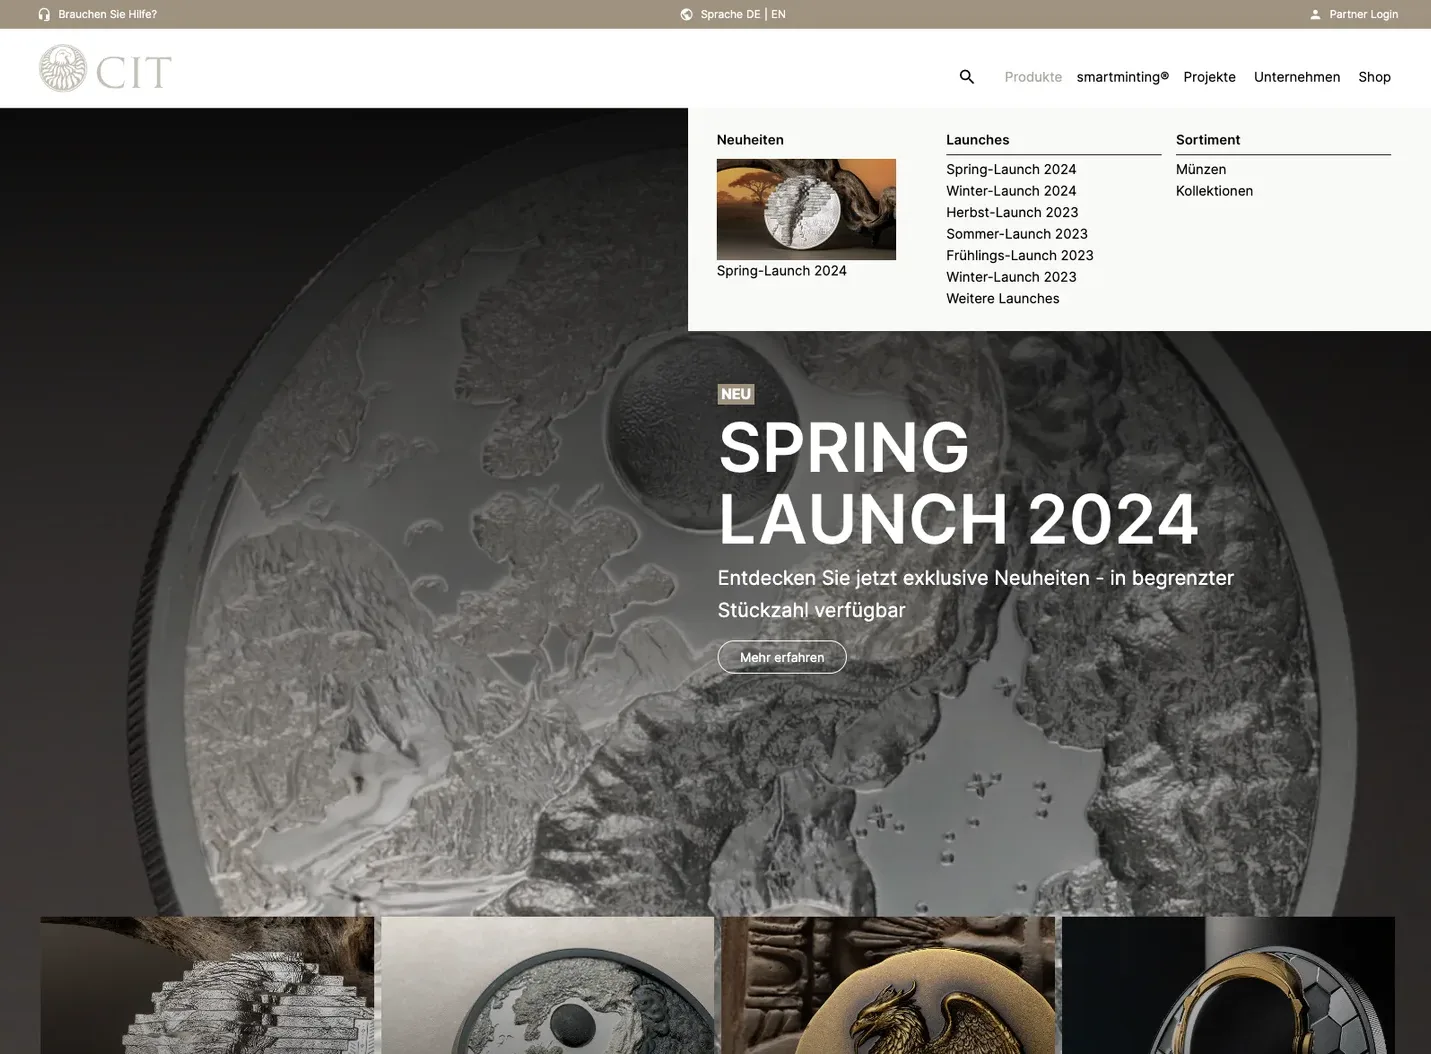Open the Partner Login link
The width and height of the screenshot is (1431, 1054).
[1363, 14]
